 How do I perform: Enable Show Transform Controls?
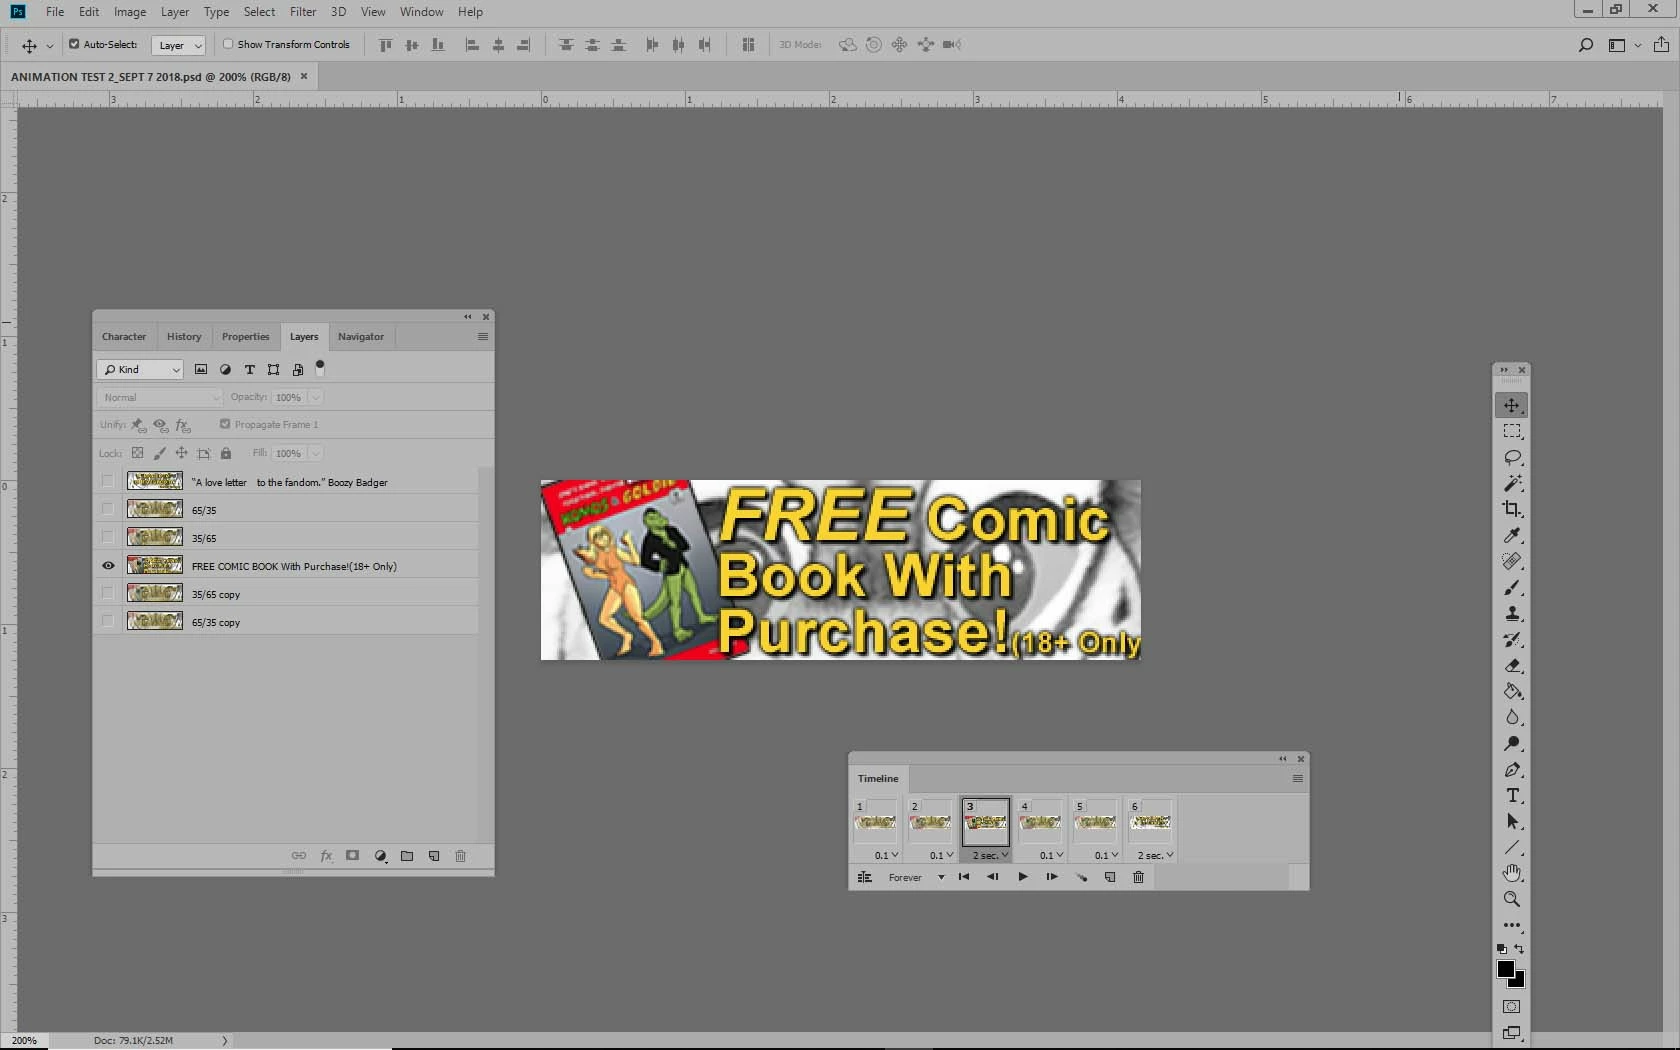(x=228, y=44)
